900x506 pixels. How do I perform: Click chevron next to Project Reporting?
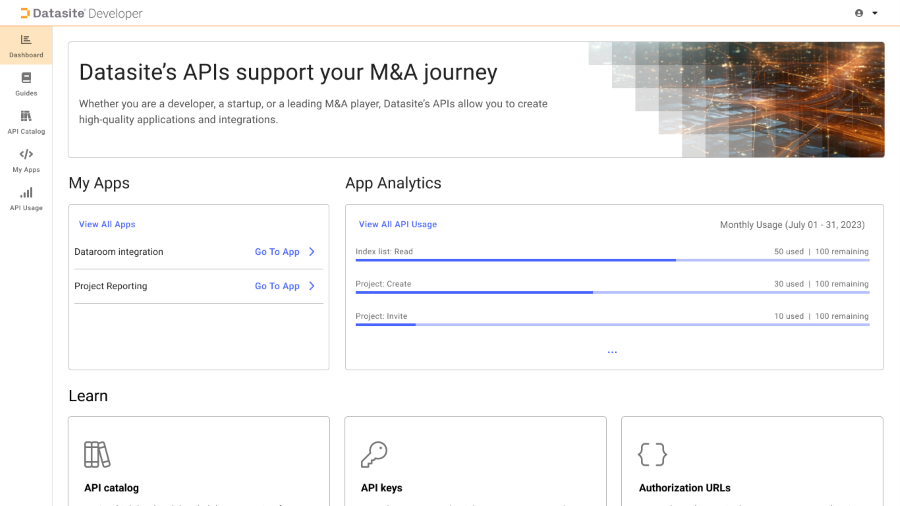pos(312,286)
